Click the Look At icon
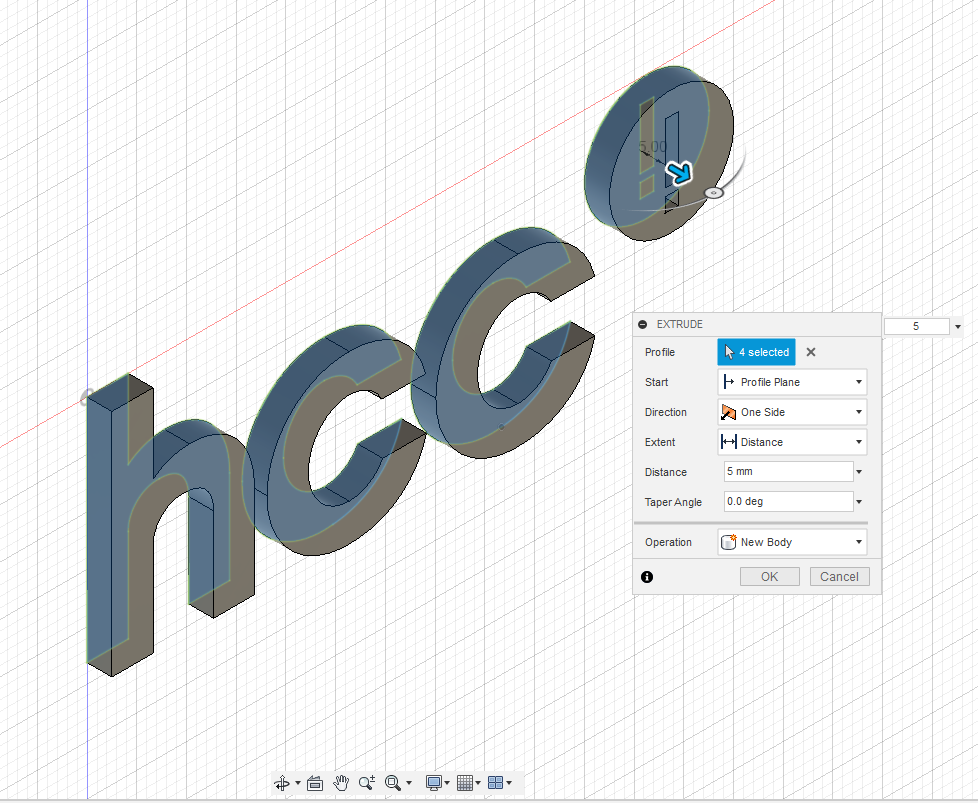The image size is (978, 803). tap(315, 782)
